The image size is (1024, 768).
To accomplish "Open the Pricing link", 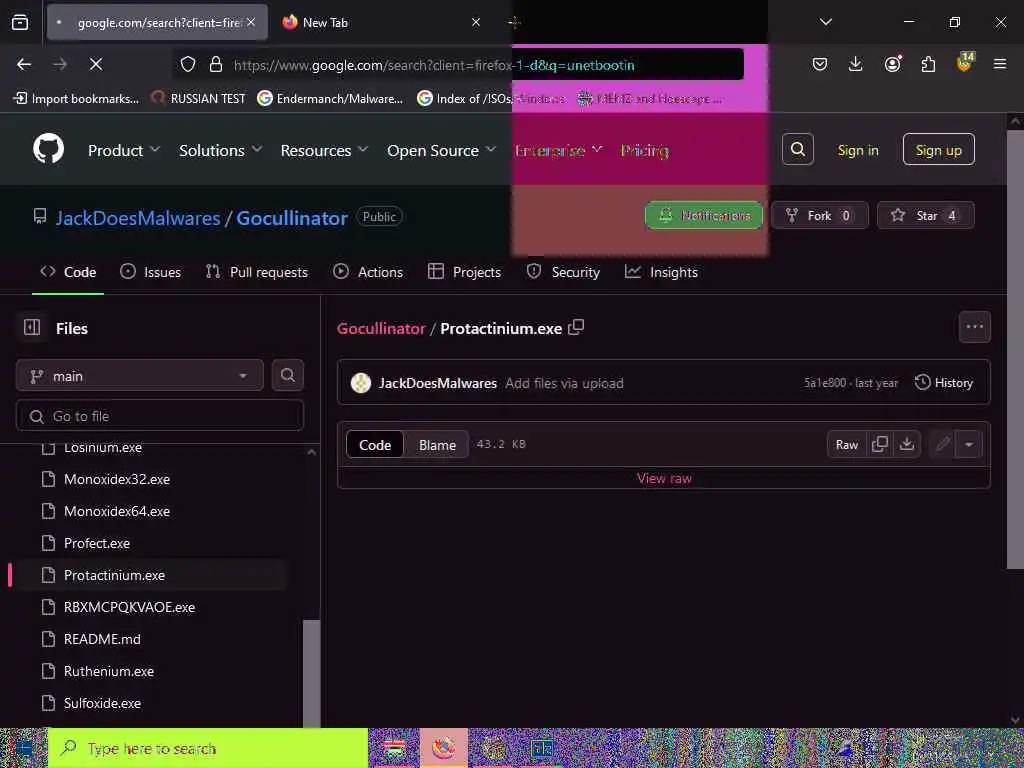I will coord(644,150).
